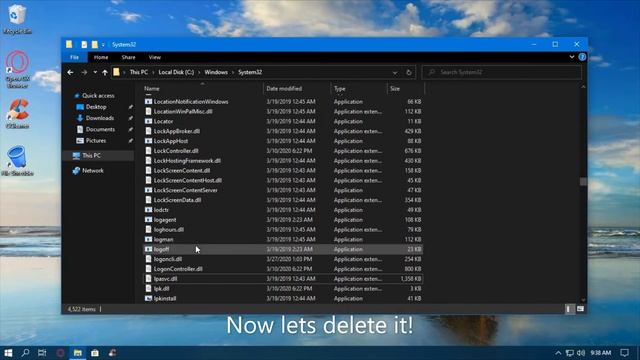Click This PC breadcrumb in address bar
640x360 pixels.
[139, 72]
